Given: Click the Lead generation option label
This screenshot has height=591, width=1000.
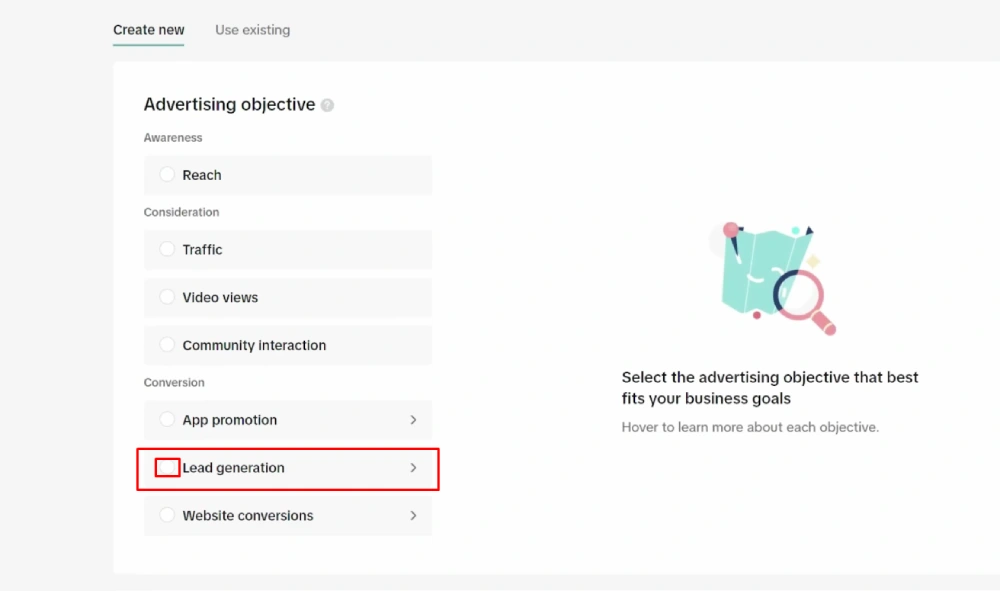Looking at the screenshot, I should pos(233,467).
